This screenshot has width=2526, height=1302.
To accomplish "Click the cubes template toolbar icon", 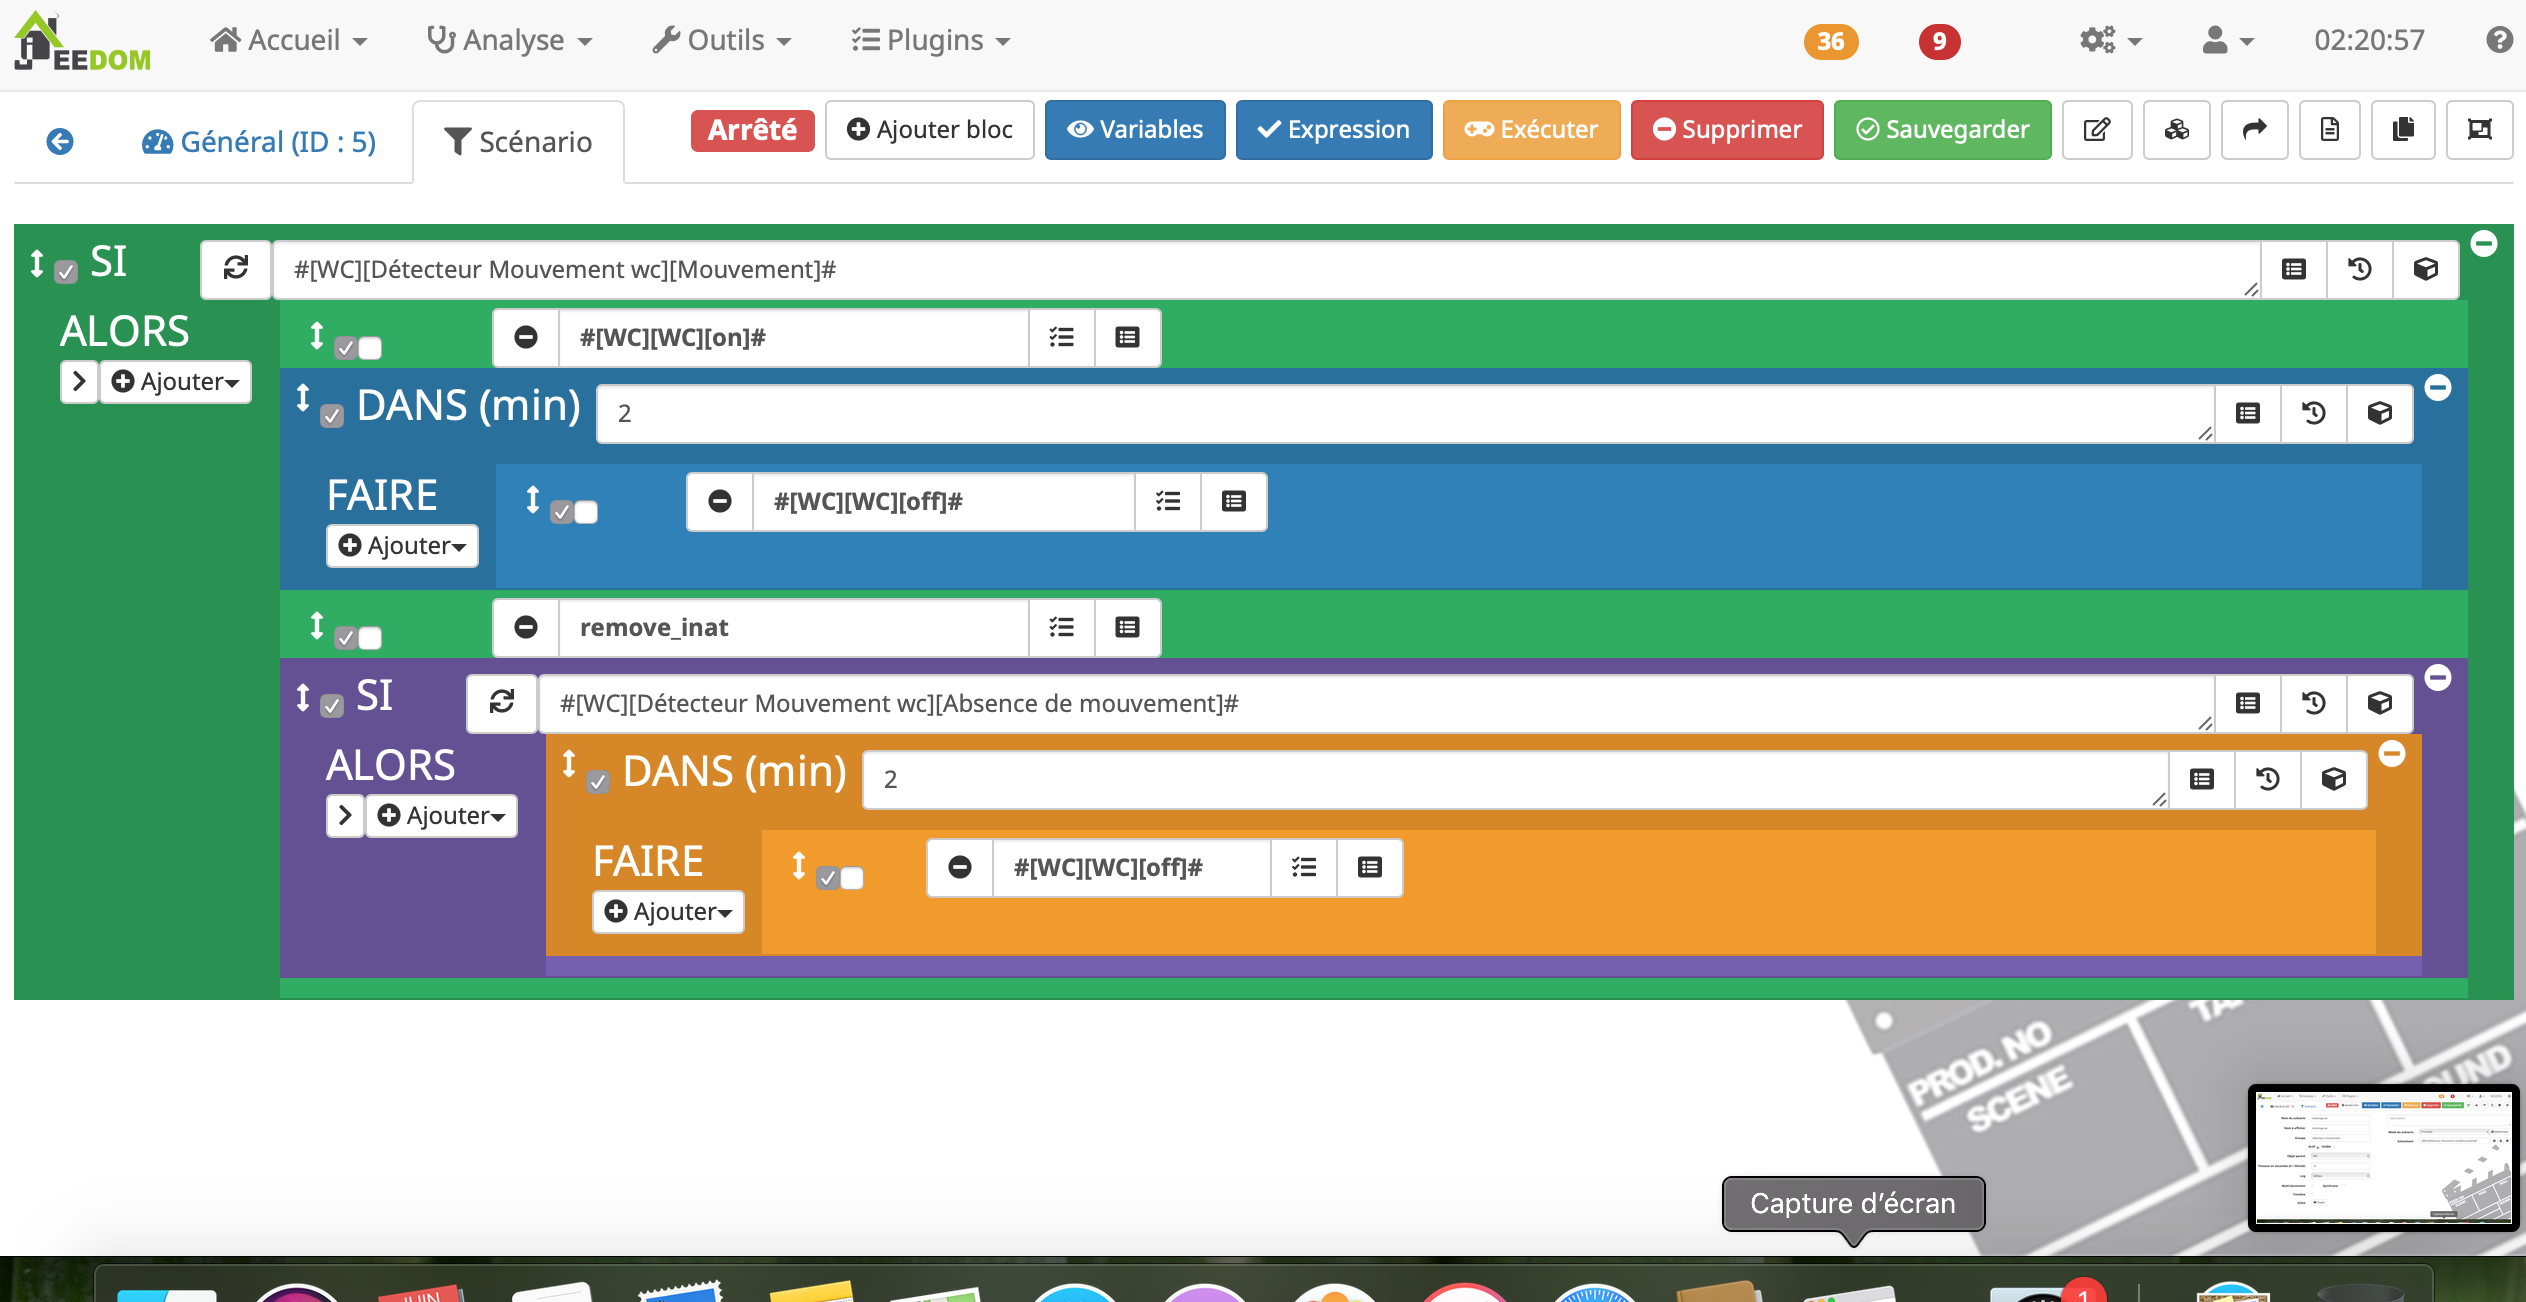I will (2177, 130).
